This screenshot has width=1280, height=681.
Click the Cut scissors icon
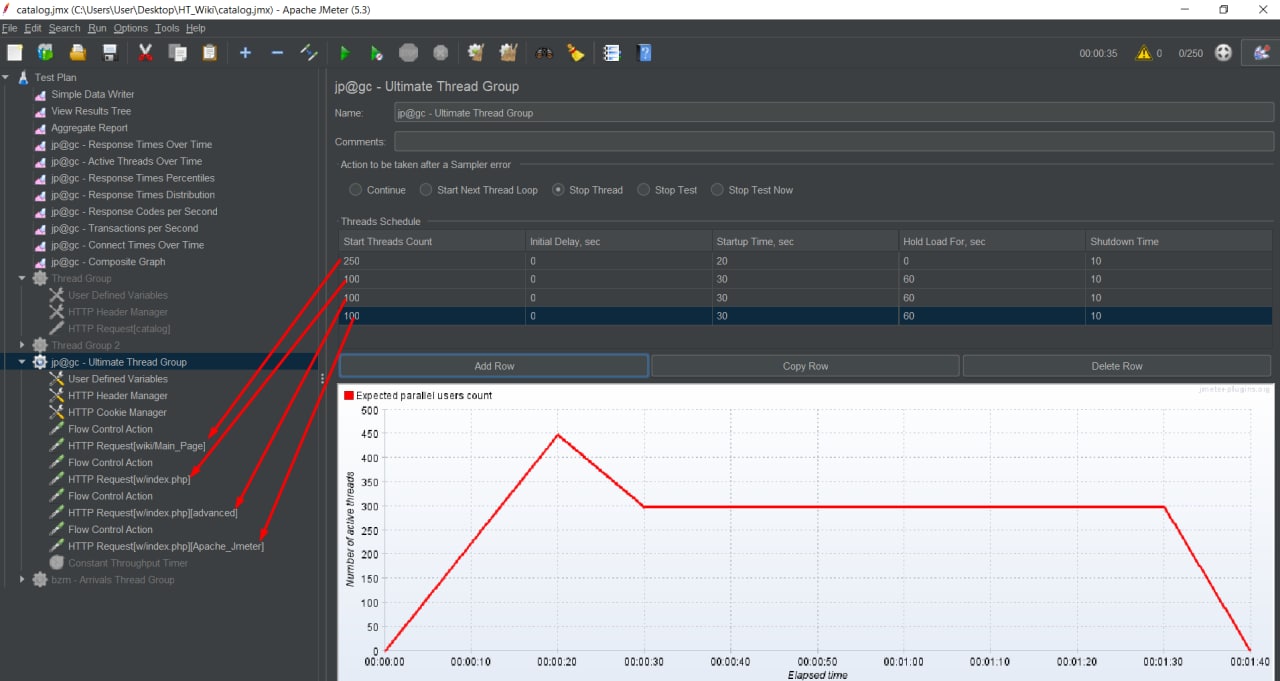(x=145, y=52)
